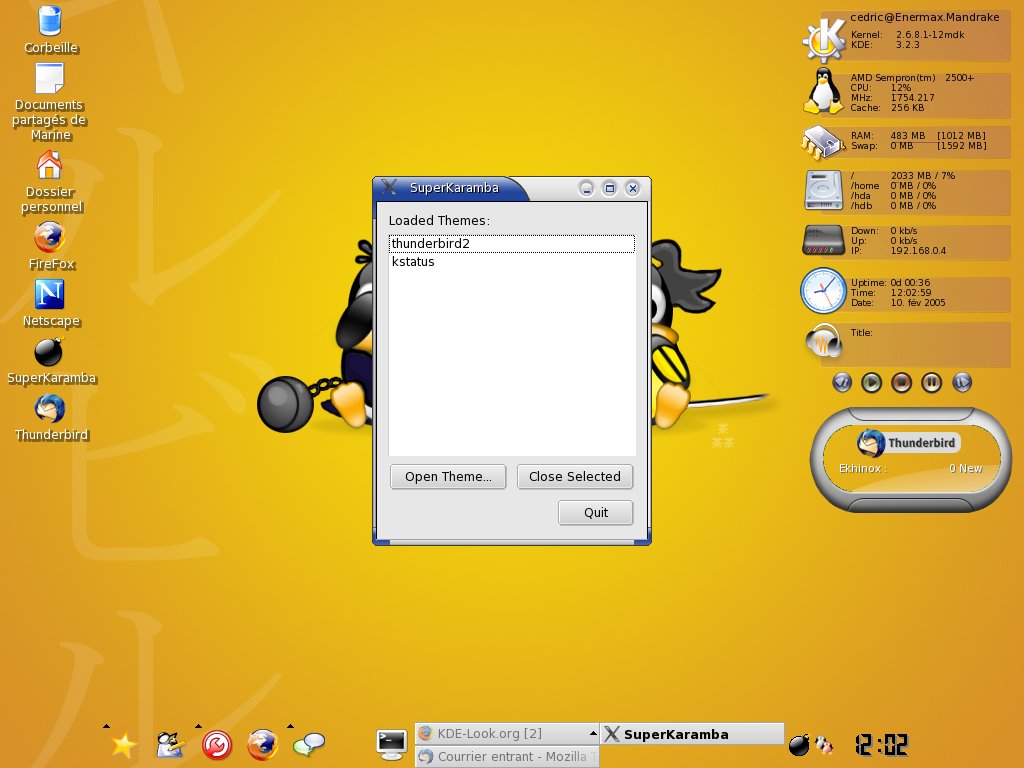
Task: Pause playback in the media widget
Action: point(931,382)
